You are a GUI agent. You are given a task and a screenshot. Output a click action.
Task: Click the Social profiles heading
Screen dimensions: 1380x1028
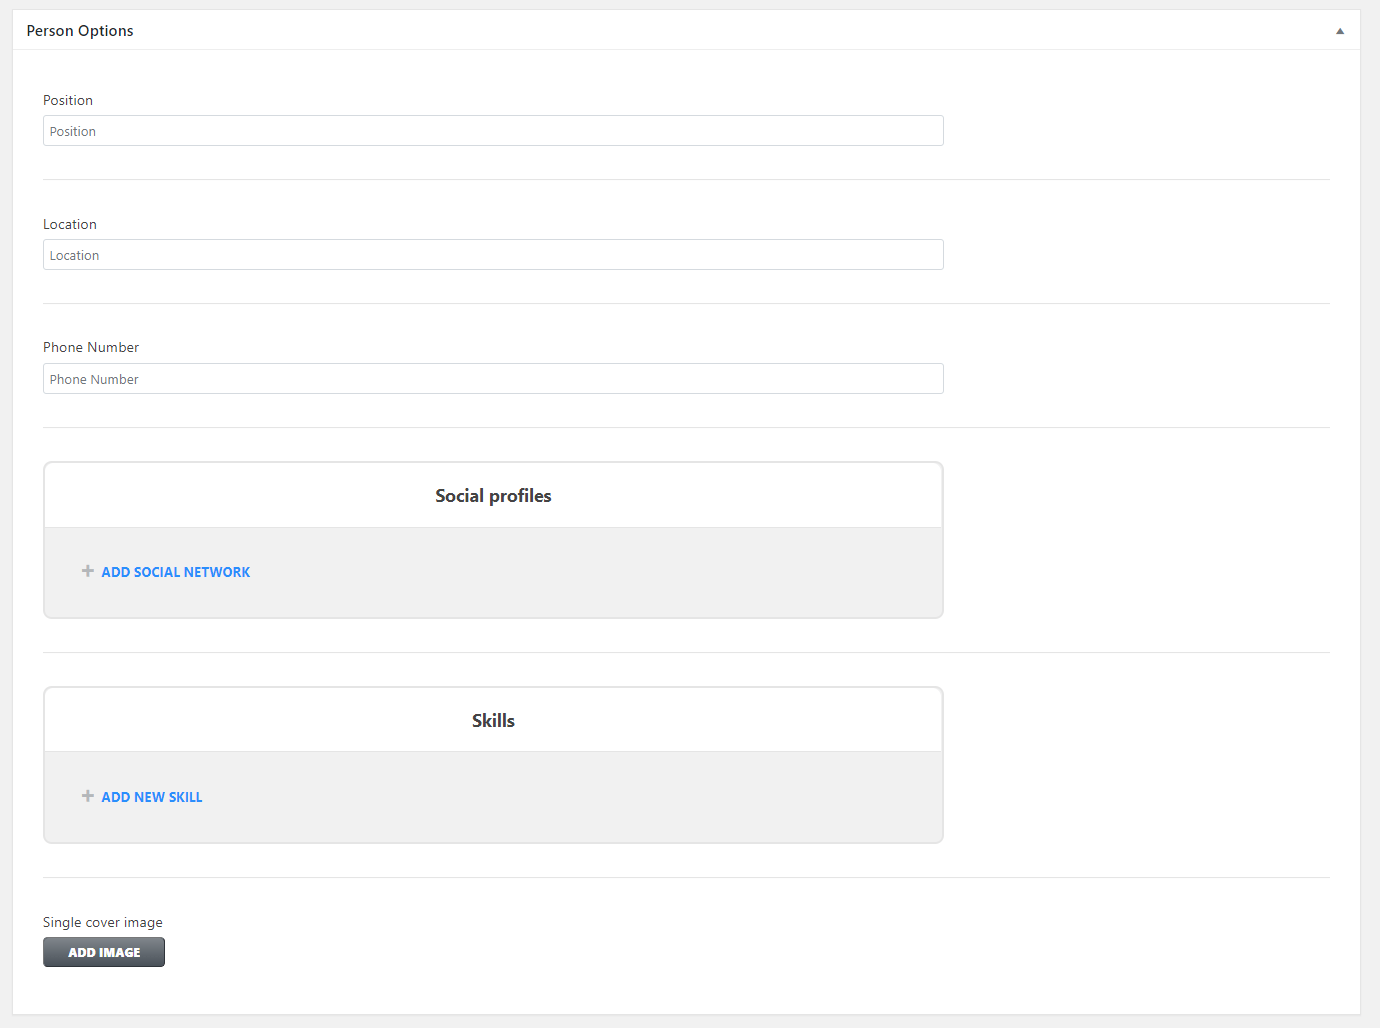pos(493,496)
